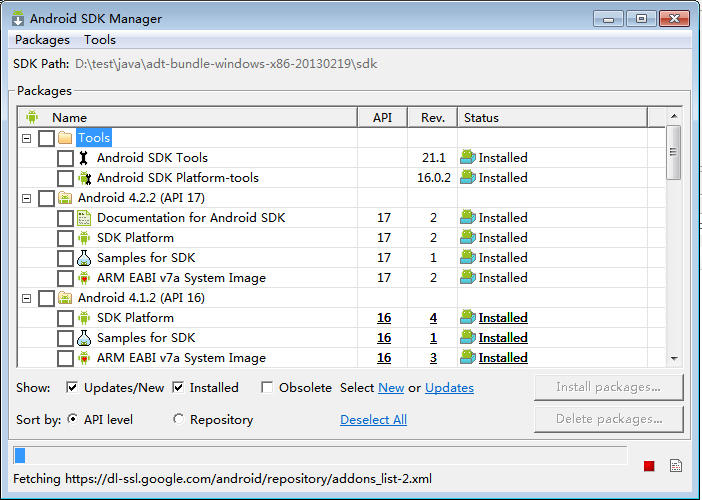Collapse the Android 4.2.2 (API 17) group
Screen dimensions: 702x500
tap(27, 198)
